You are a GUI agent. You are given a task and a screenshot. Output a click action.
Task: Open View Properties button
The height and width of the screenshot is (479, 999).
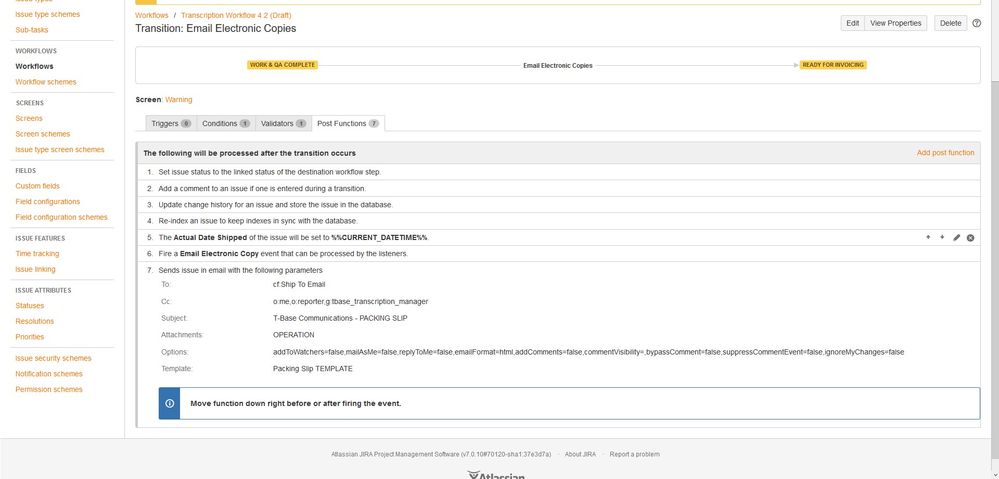click(895, 23)
